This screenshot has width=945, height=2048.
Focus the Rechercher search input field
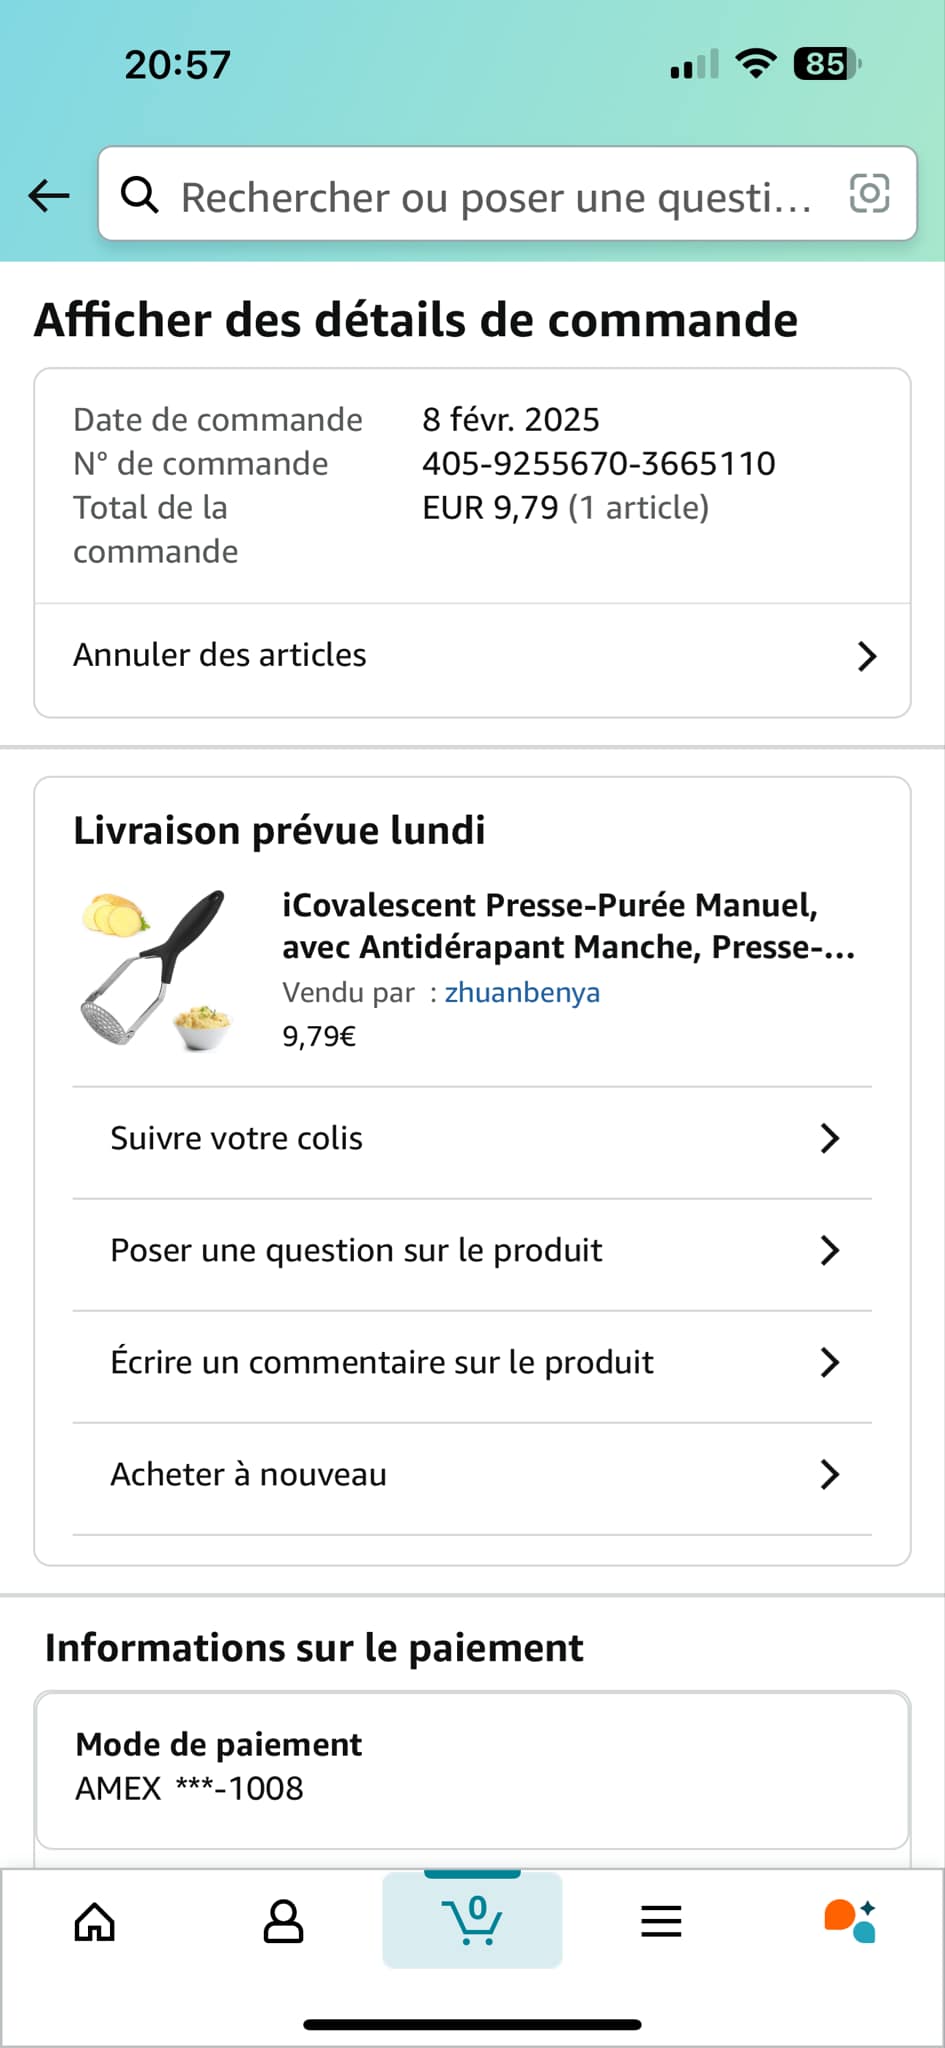495,197
